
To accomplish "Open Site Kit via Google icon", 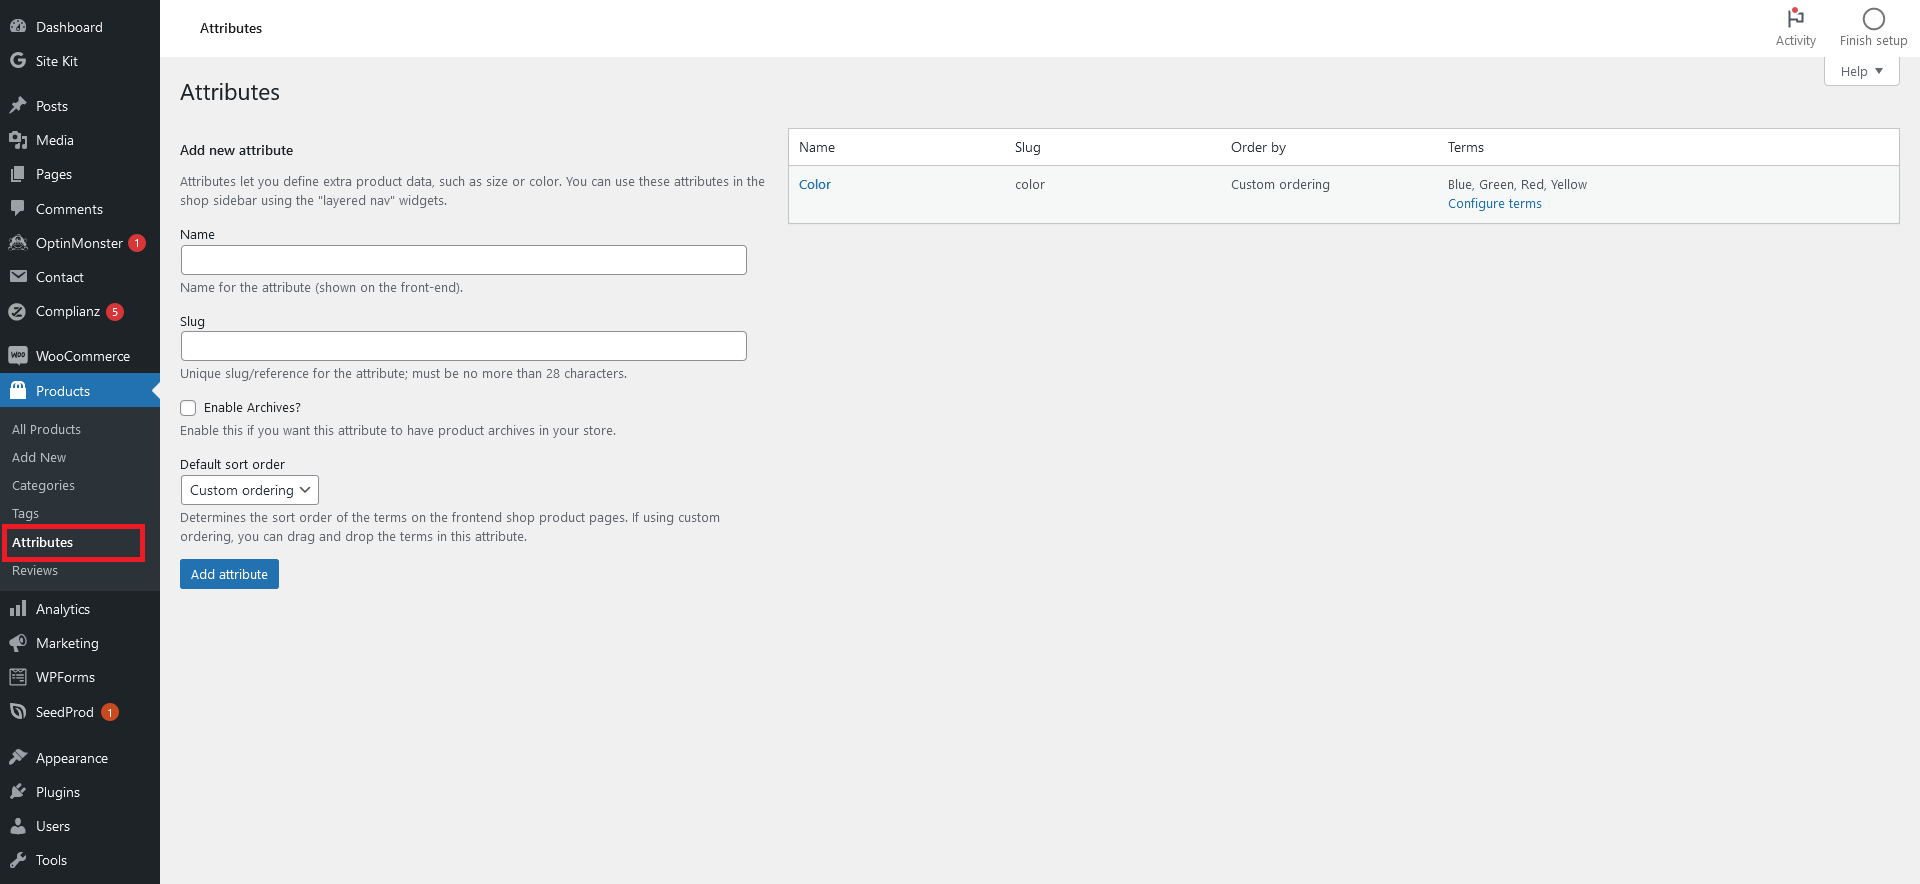I will (18, 61).
